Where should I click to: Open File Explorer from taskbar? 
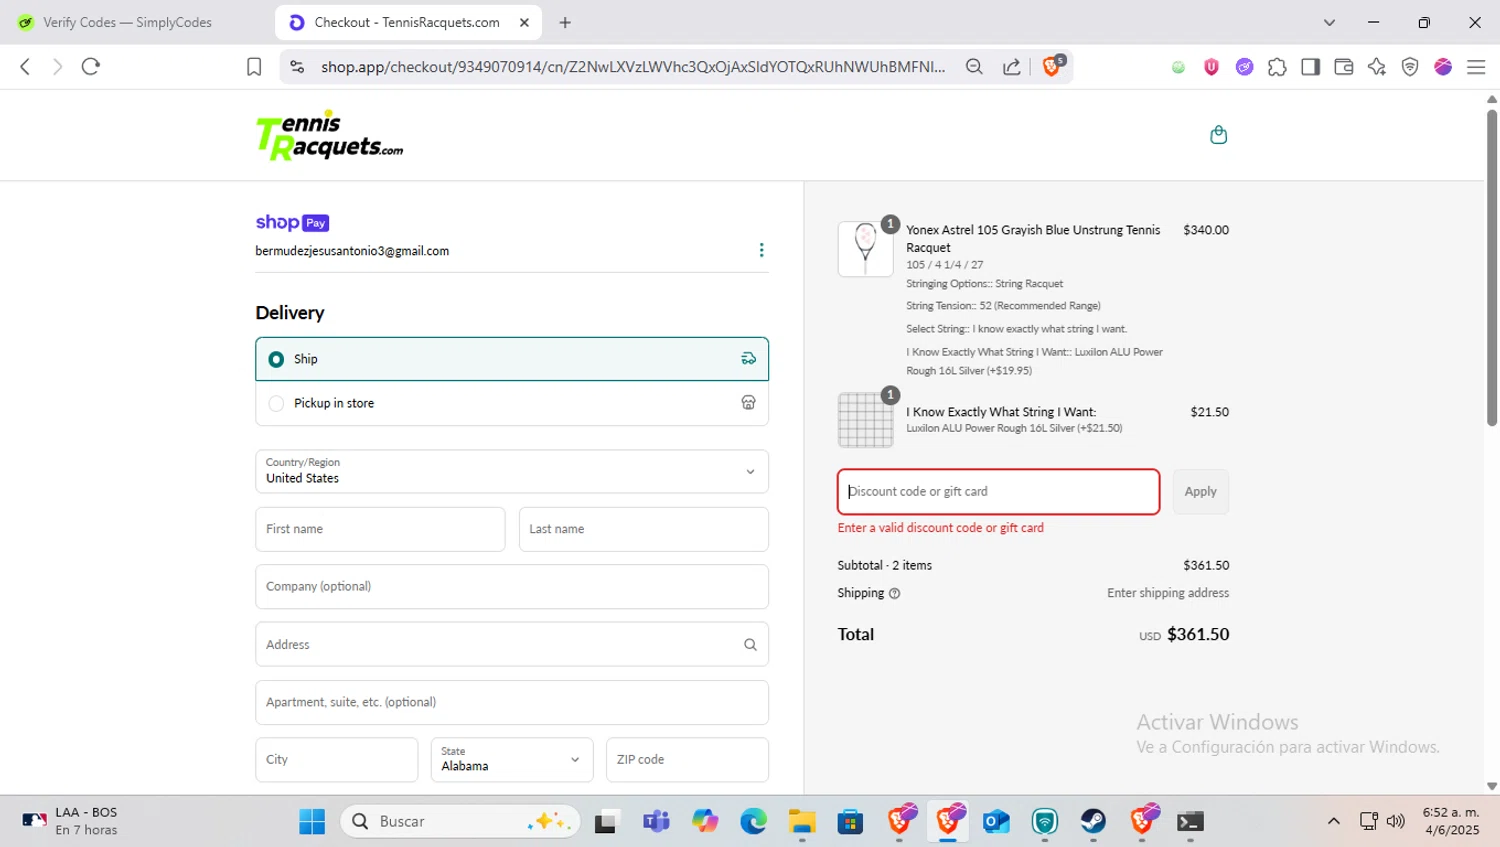point(802,821)
